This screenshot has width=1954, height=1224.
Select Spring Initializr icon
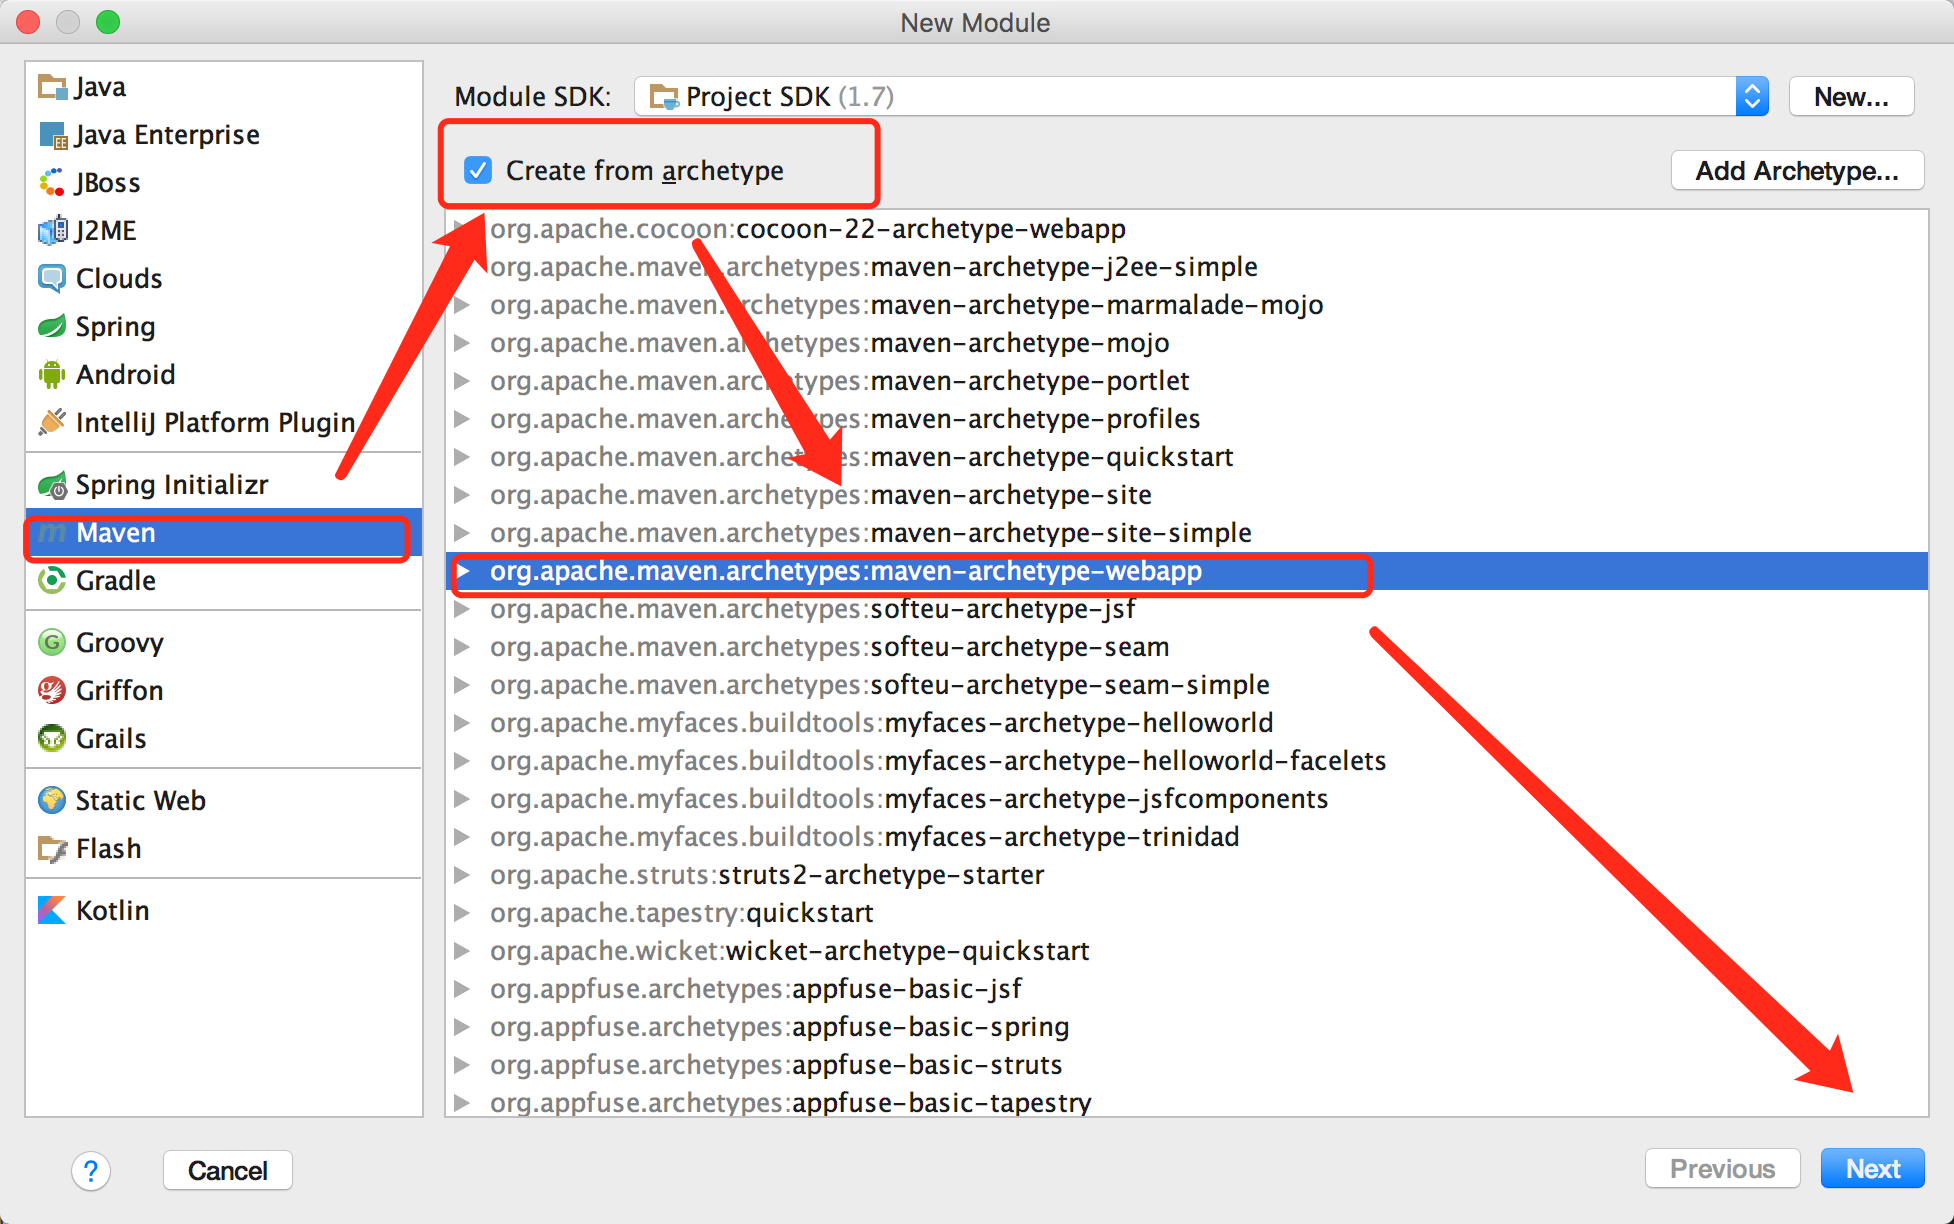tap(49, 484)
